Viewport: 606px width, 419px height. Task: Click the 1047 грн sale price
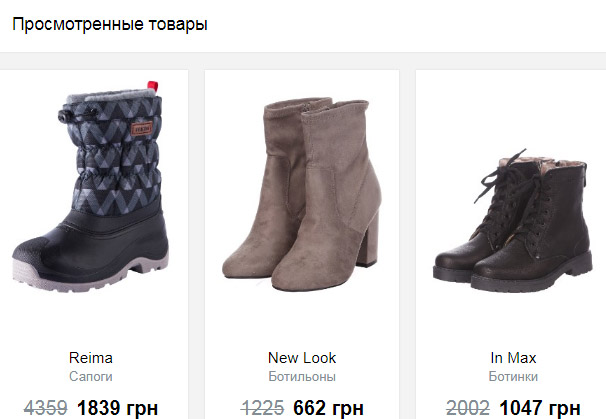point(540,408)
